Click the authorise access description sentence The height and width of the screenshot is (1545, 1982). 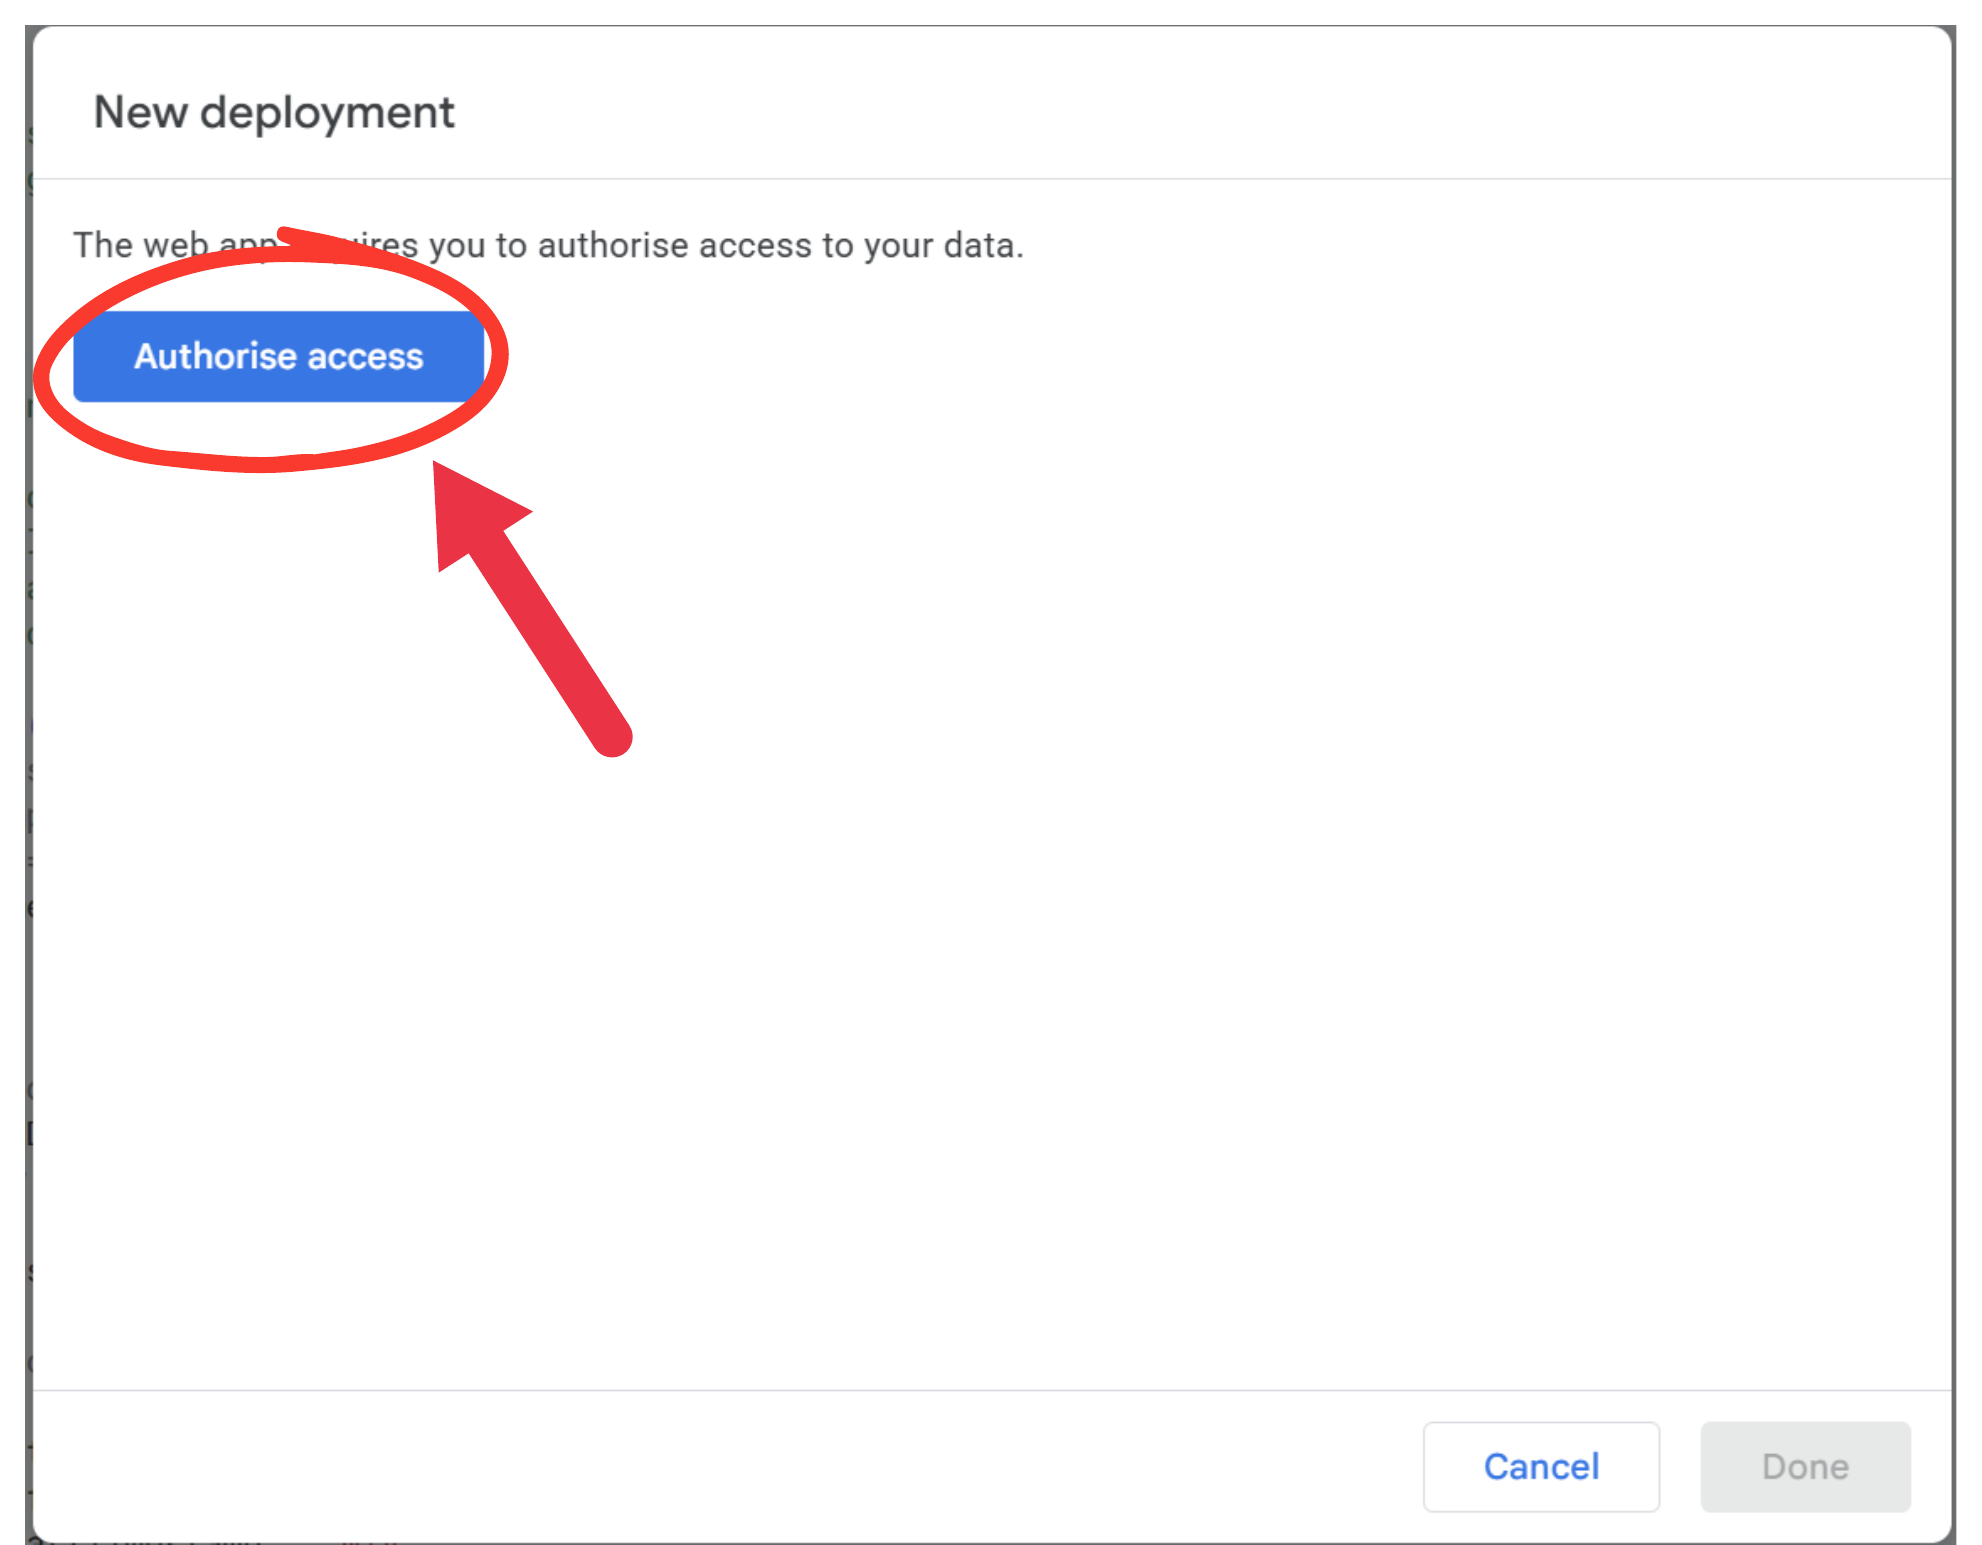[x=548, y=245]
